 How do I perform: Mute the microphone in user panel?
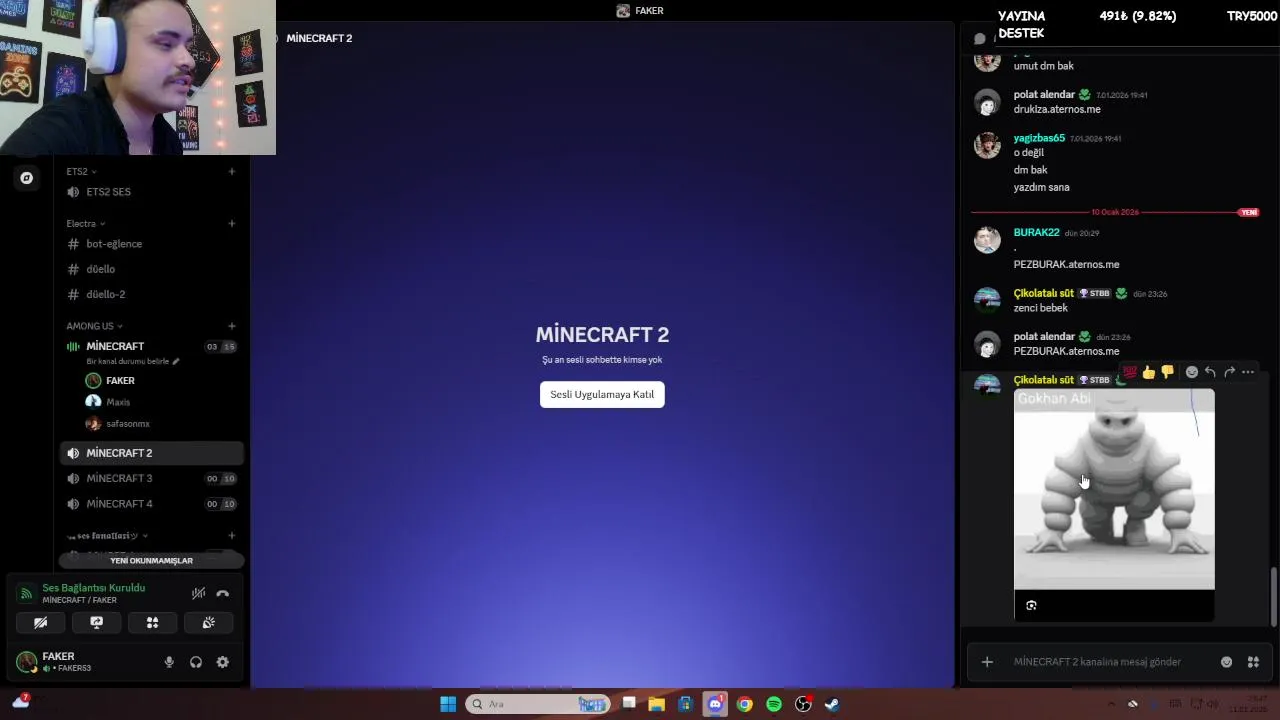click(169, 662)
